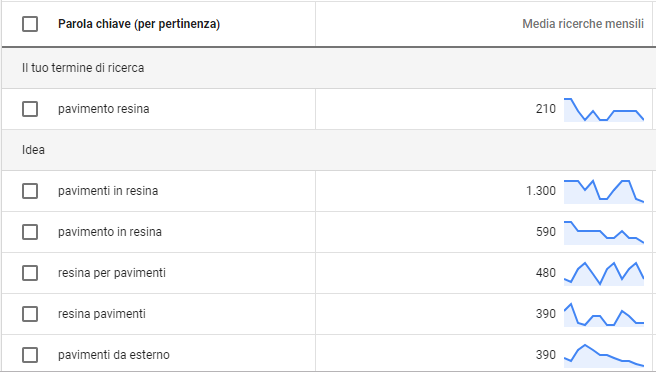The image size is (656, 372).
Task: Open the sparkline chart next to 590
Action: [x=604, y=233]
